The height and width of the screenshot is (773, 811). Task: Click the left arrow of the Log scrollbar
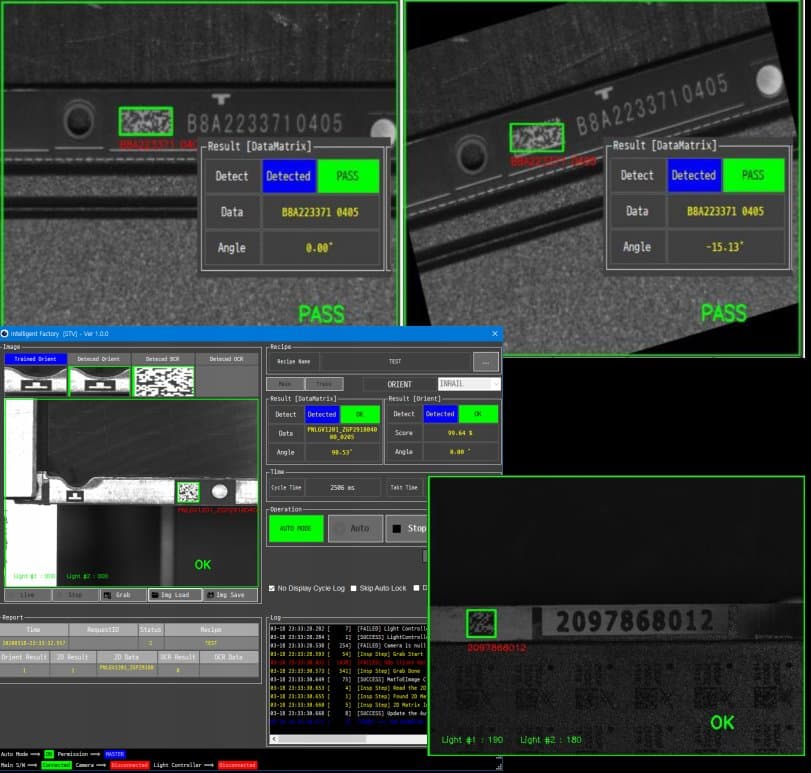click(275, 739)
